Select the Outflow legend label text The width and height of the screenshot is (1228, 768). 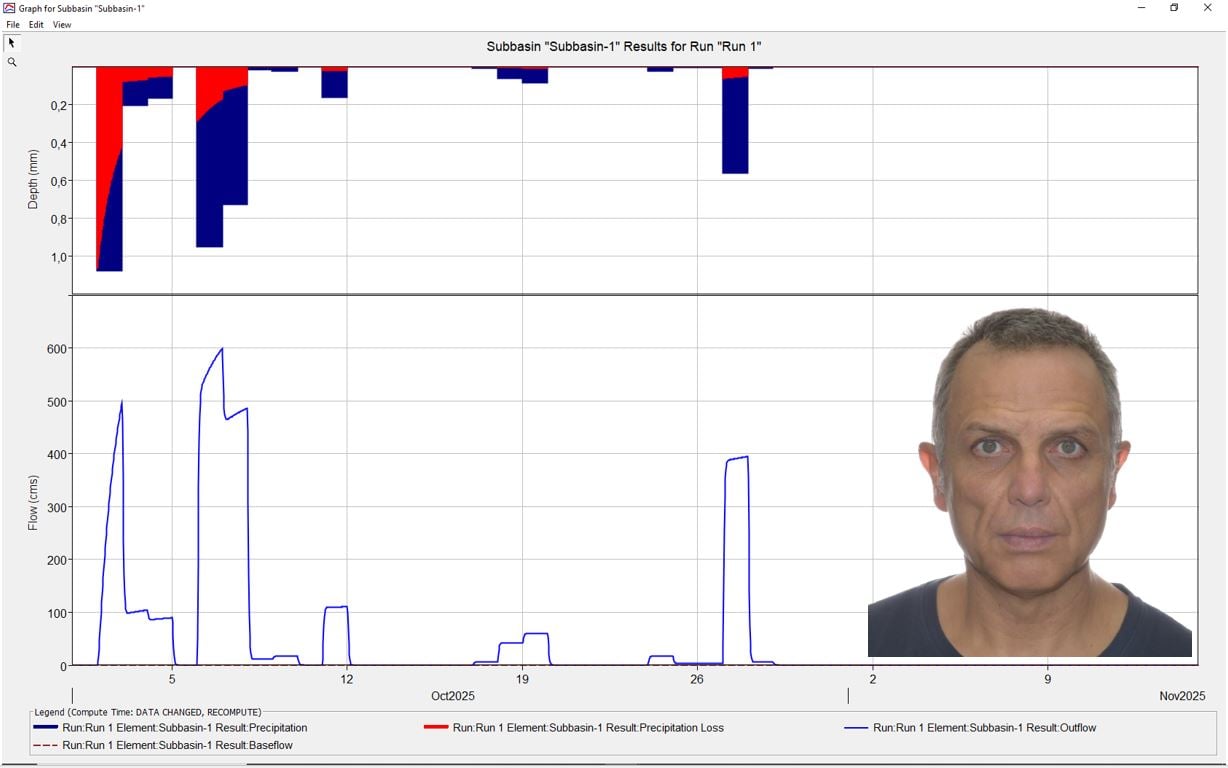(x=984, y=728)
